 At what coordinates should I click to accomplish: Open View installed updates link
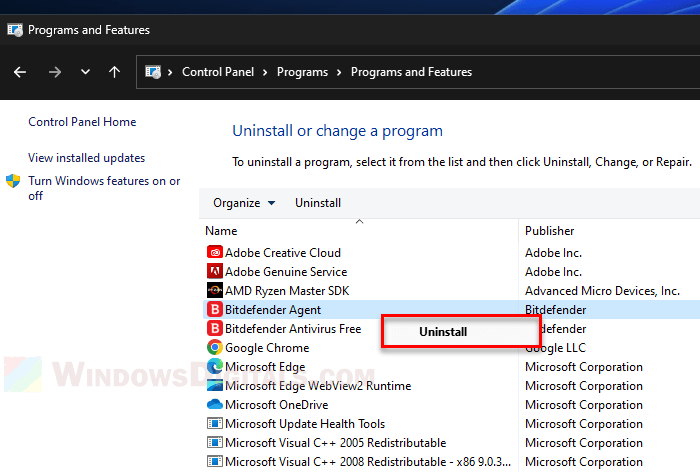point(87,158)
